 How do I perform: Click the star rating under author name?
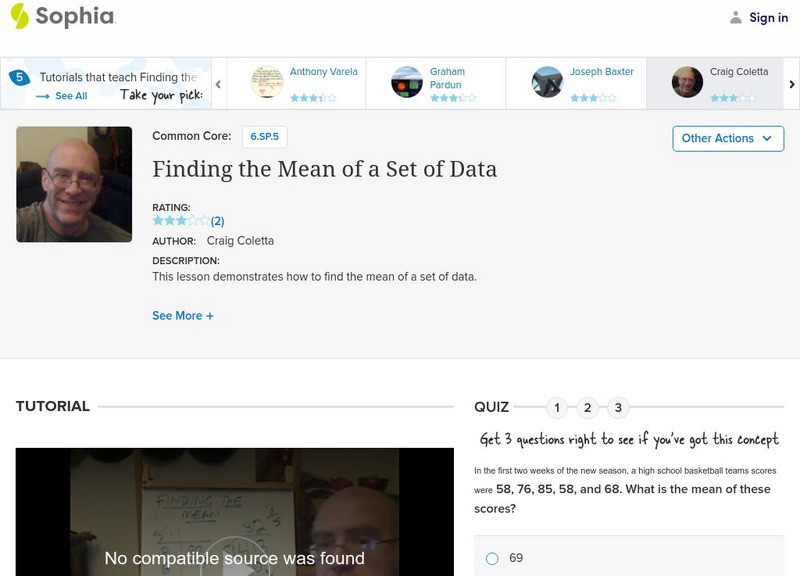(180, 221)
